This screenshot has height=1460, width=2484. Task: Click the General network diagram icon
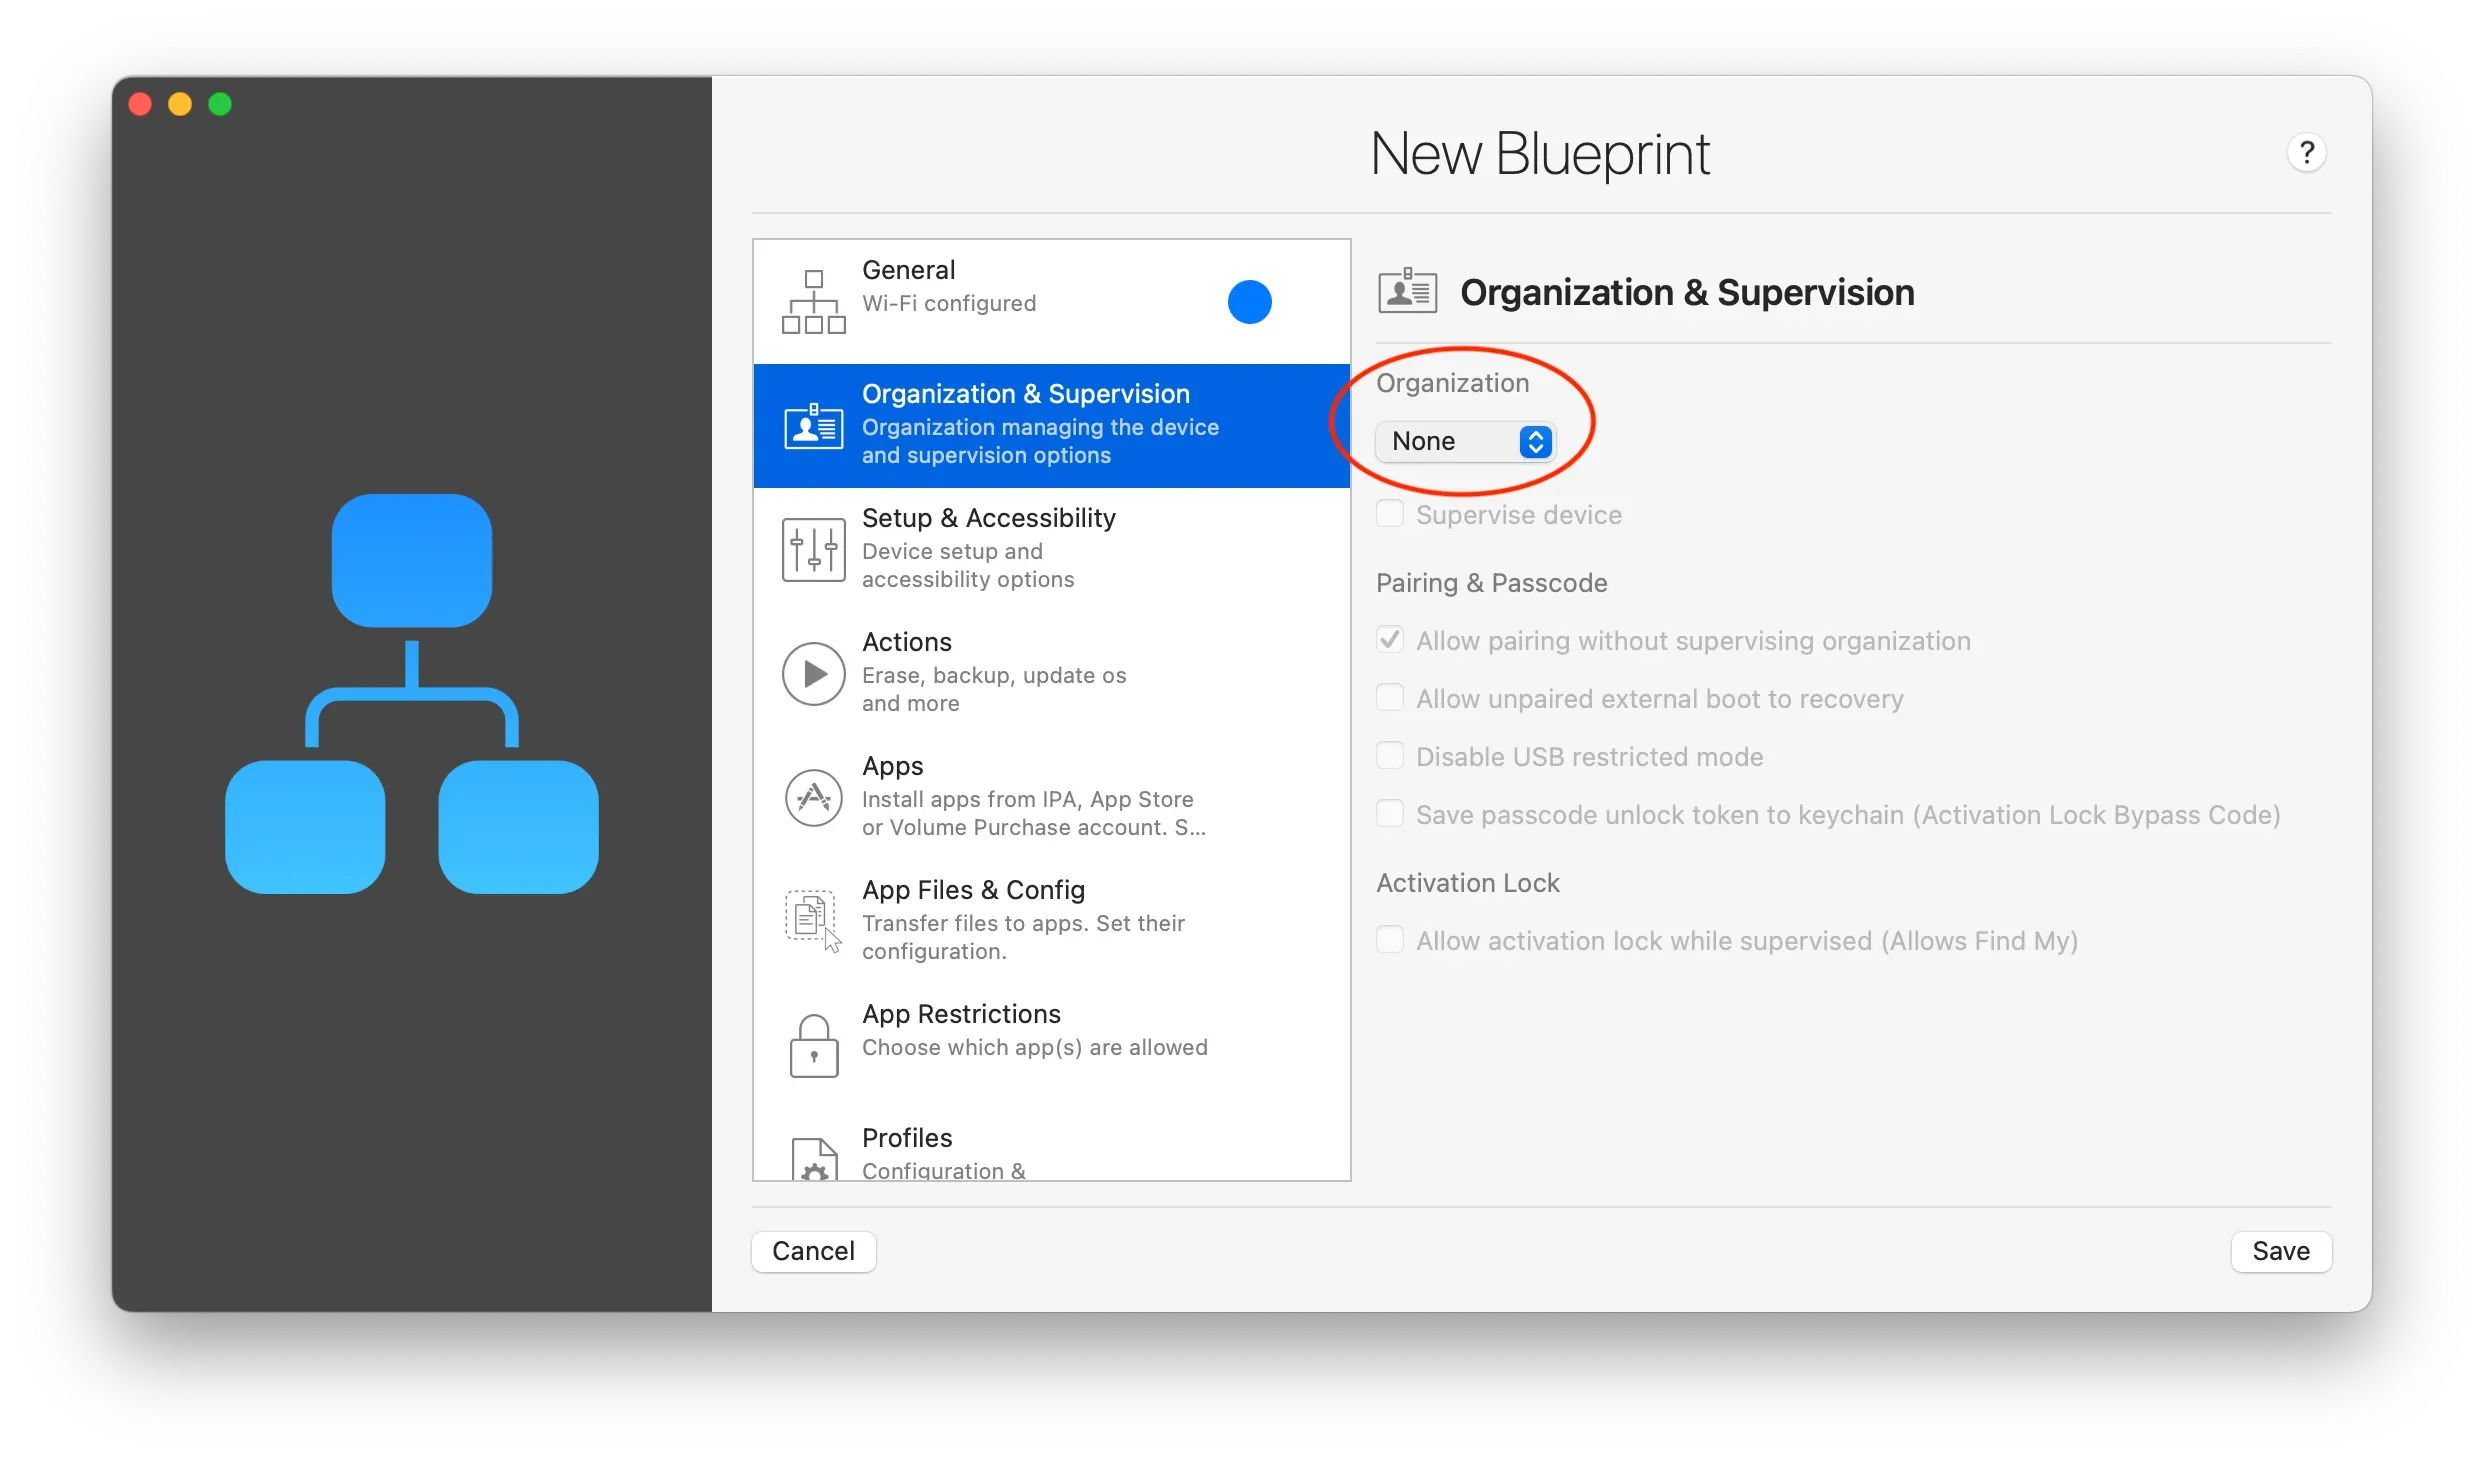812,300
